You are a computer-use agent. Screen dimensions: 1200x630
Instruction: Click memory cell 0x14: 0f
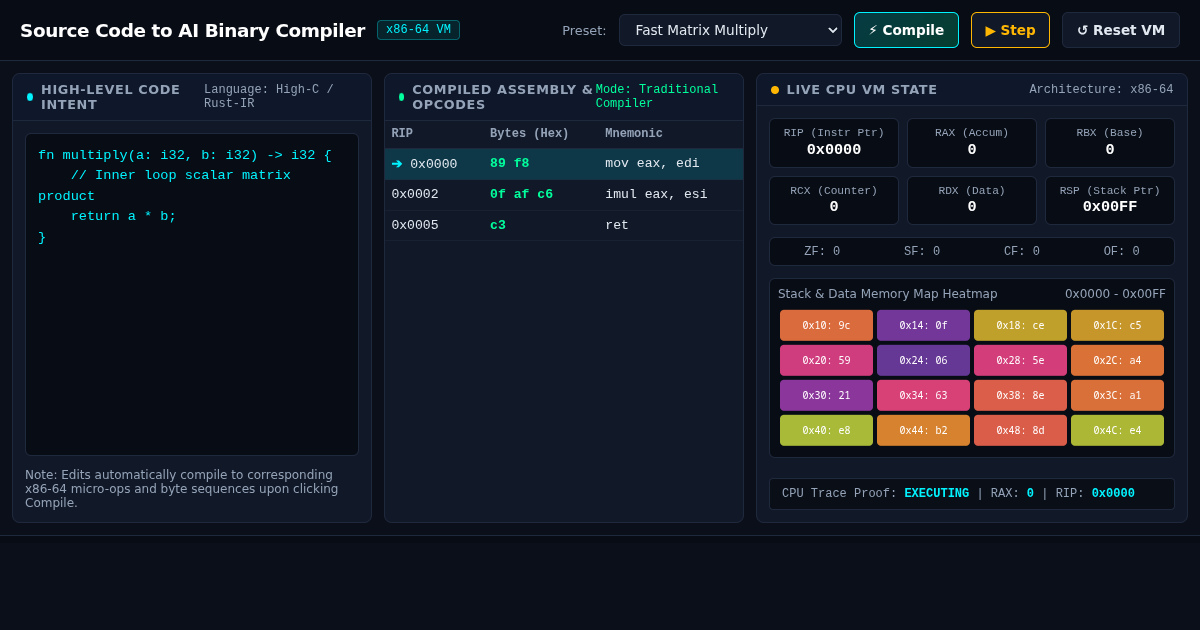(x=923, y=326)
